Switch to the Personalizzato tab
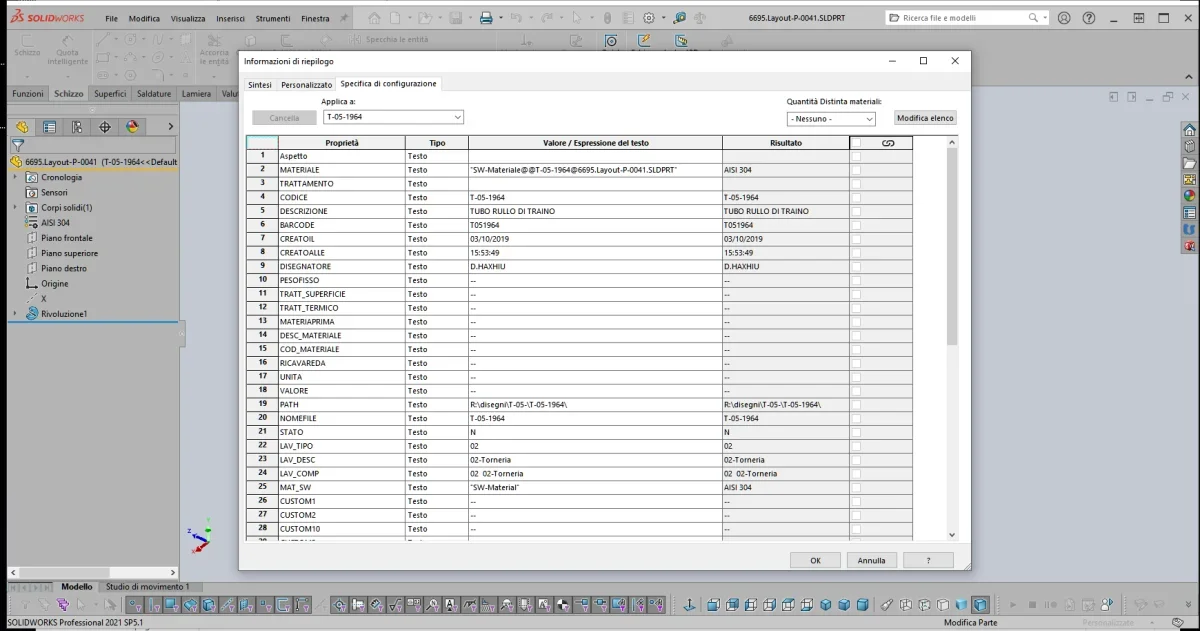The width and height of the screenshot is (1200, 631). tap(306, 85)
